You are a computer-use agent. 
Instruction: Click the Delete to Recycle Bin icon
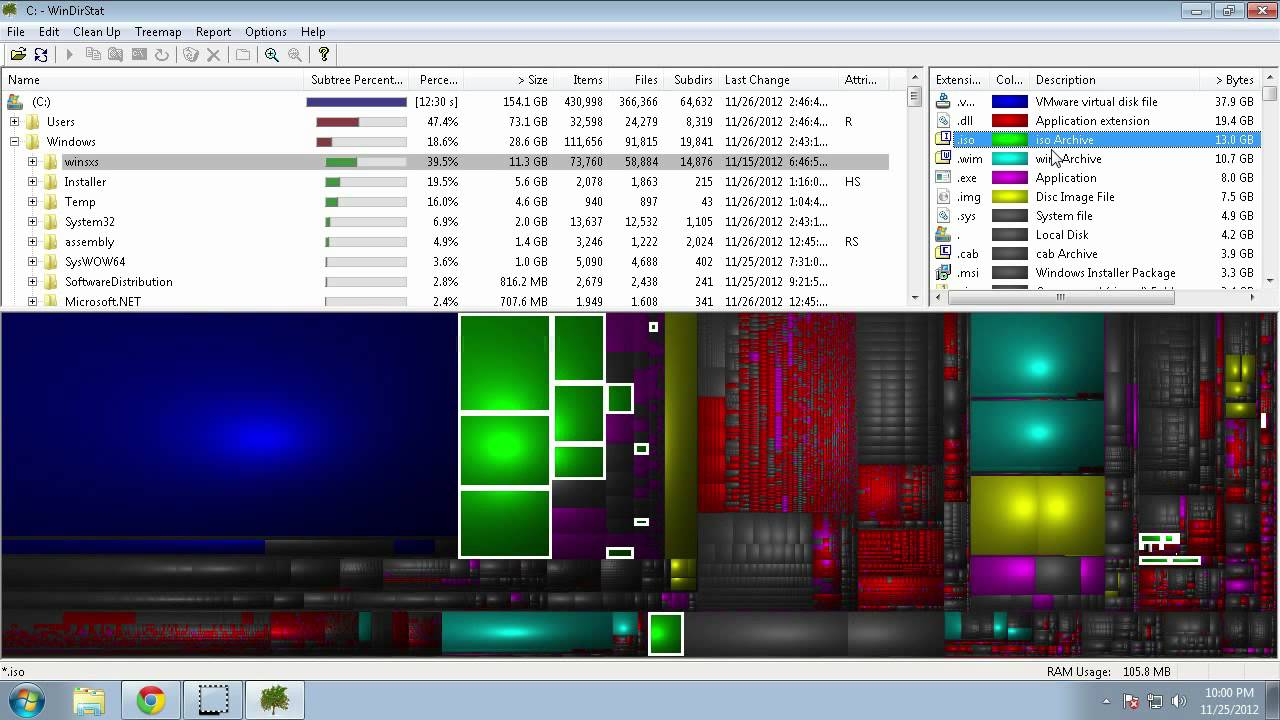pyautogui.click(x=190, y=55)
